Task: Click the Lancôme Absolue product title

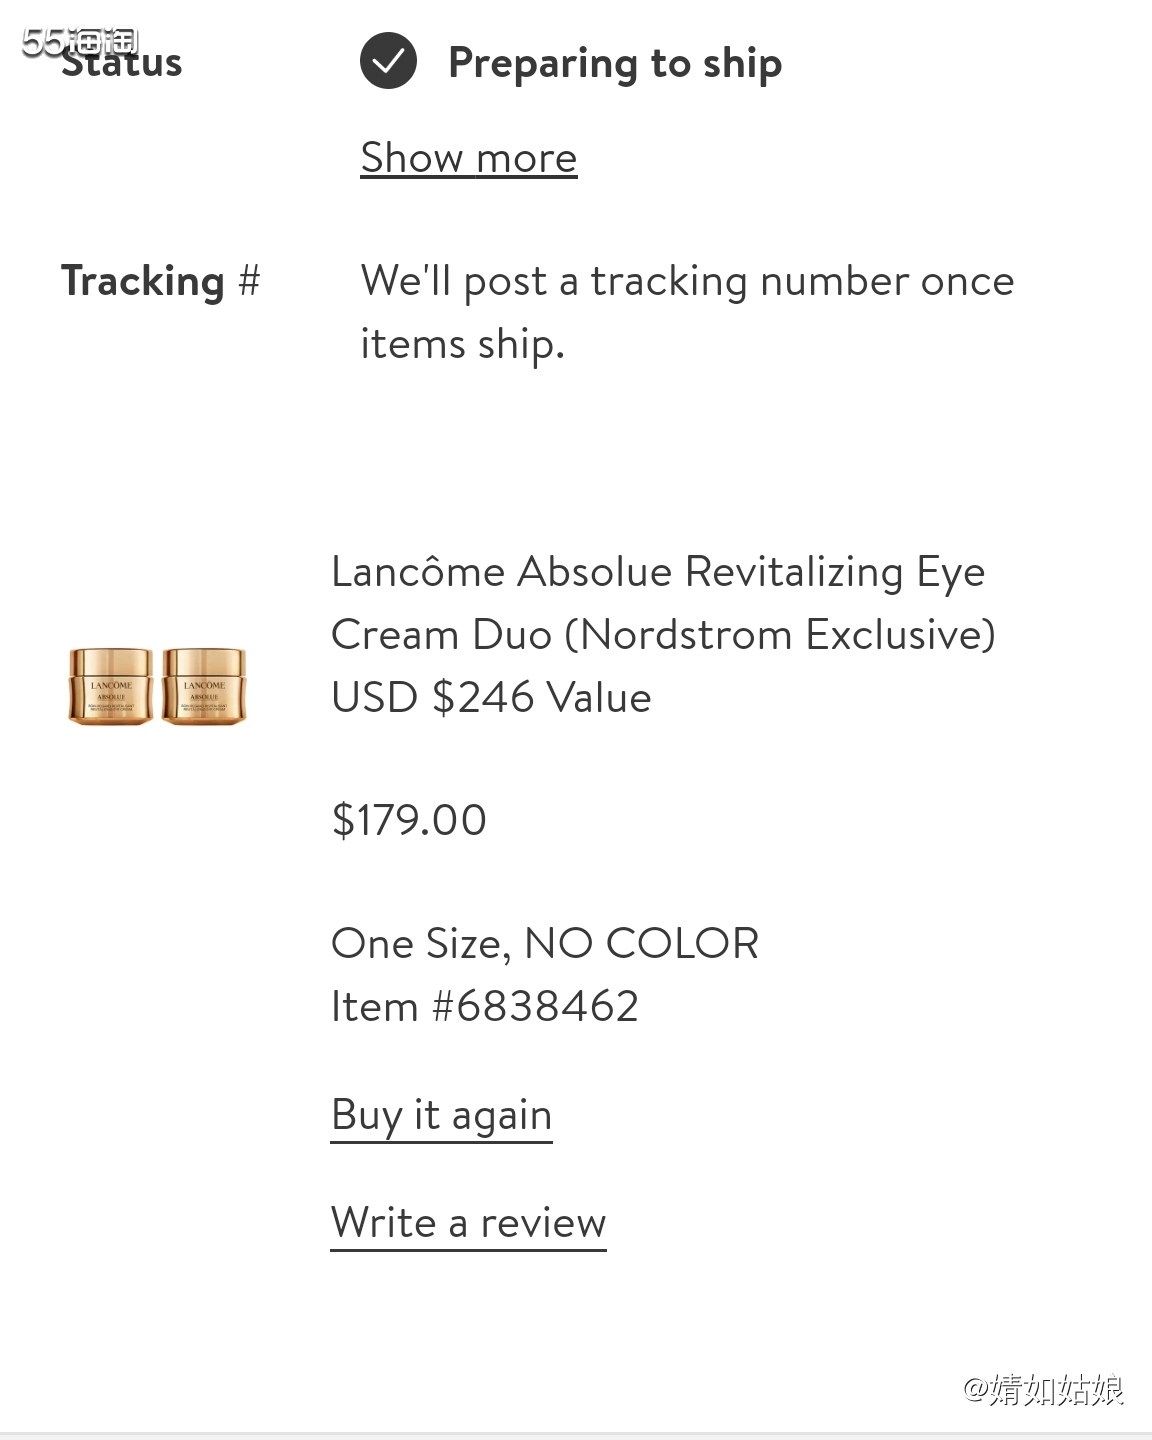Action: (663, 603)
